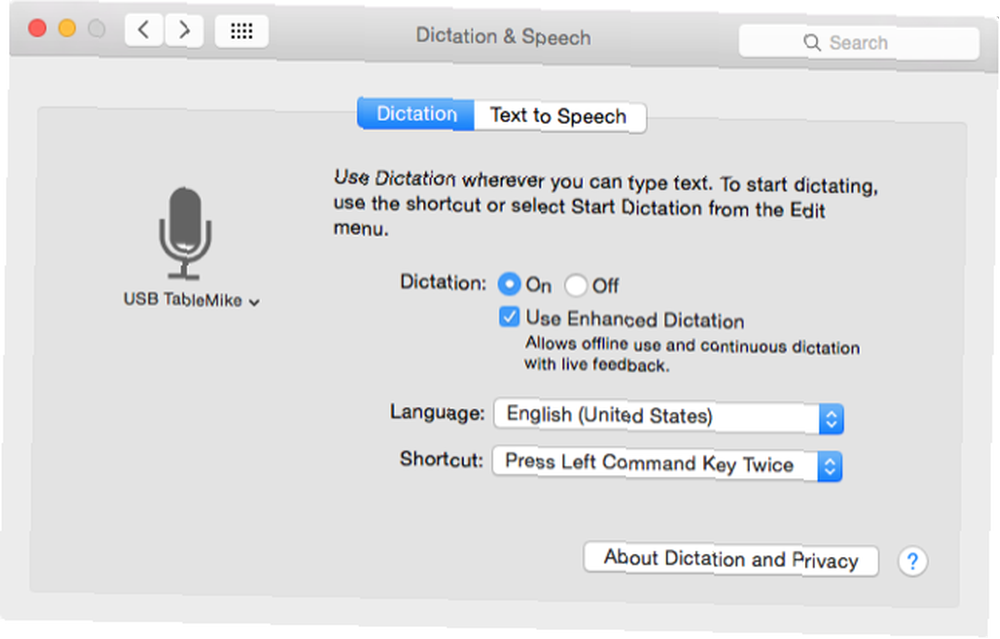Uncheck Use Enhanced Dictation checkbox

click(510, 316)
